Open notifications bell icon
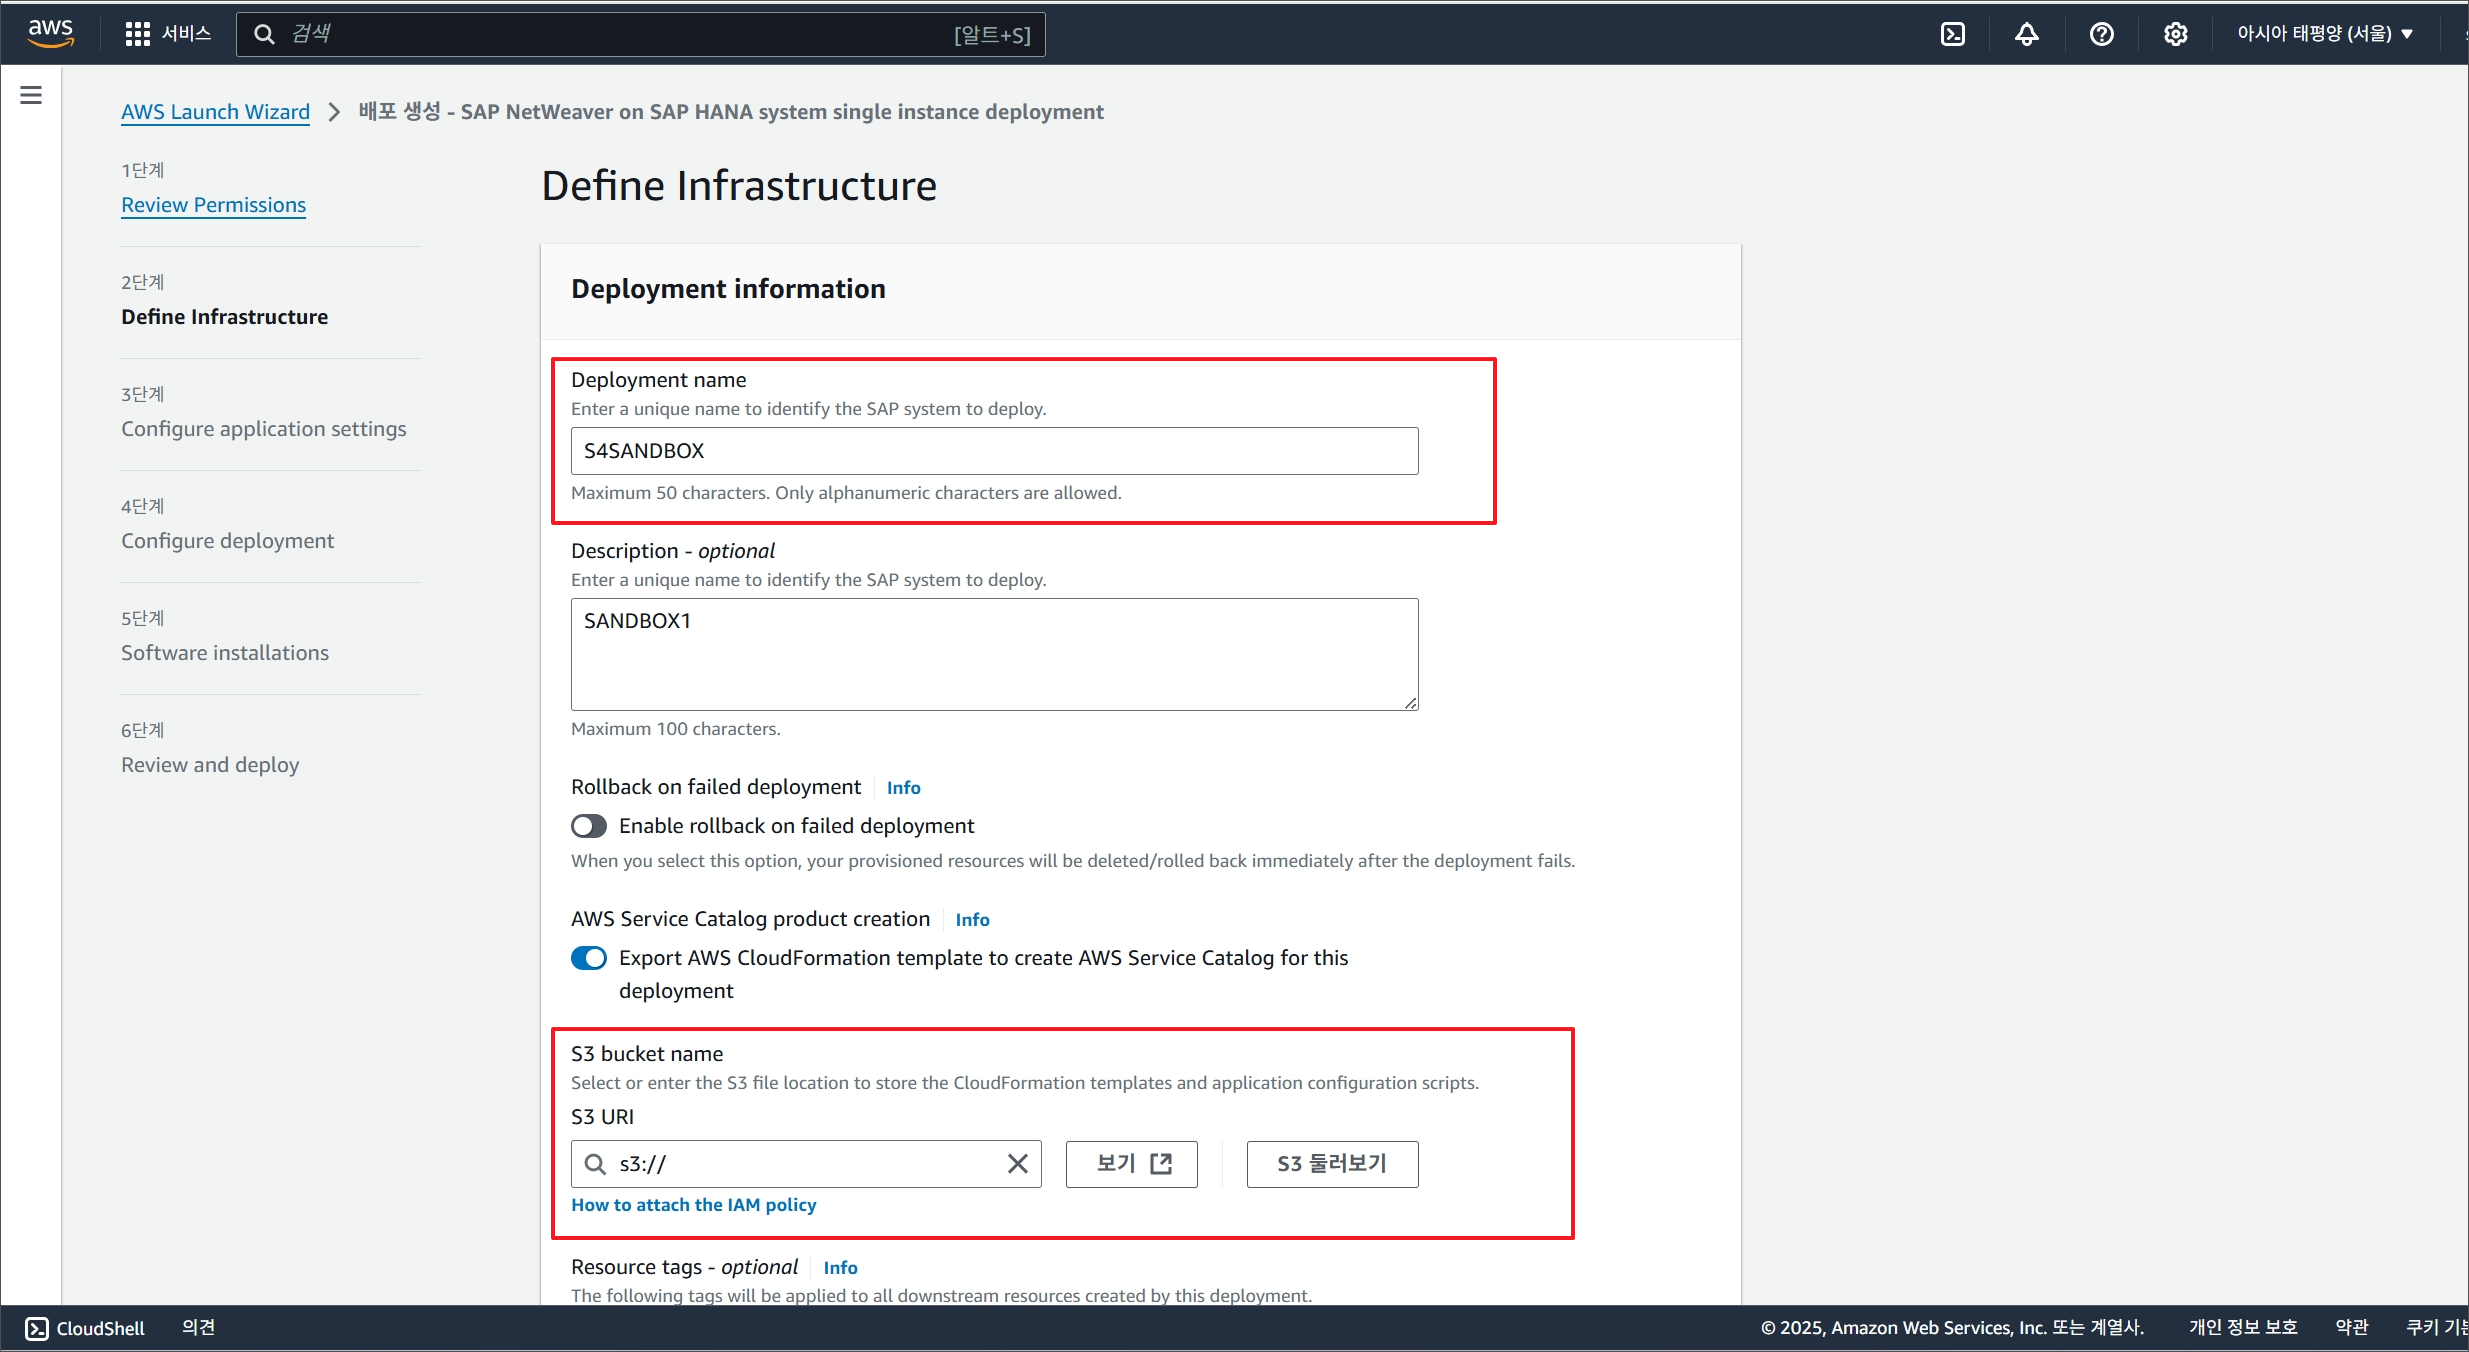 (2026, 34)
